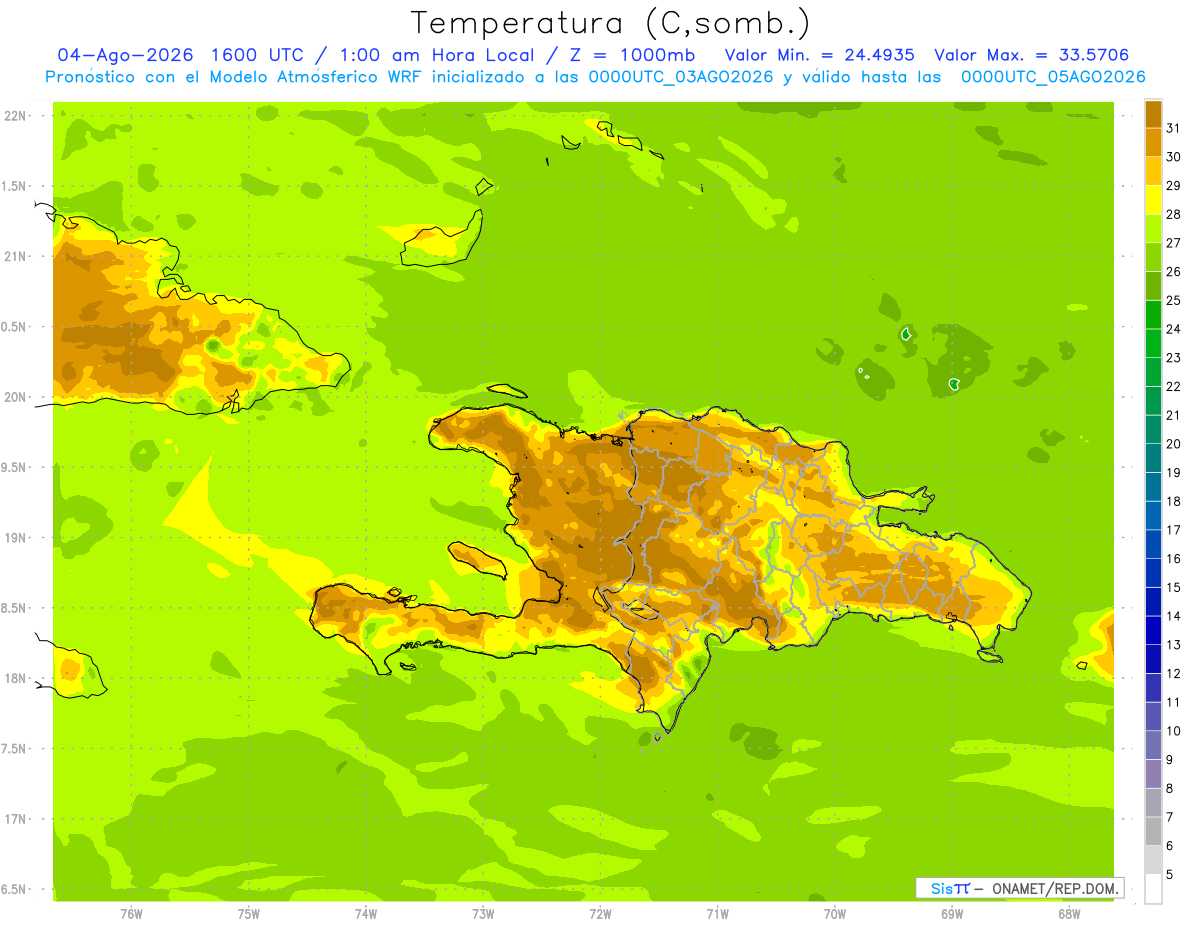Click the "71W" longitude label
The image size is (1200, 927).
click(x=717, y=913)
